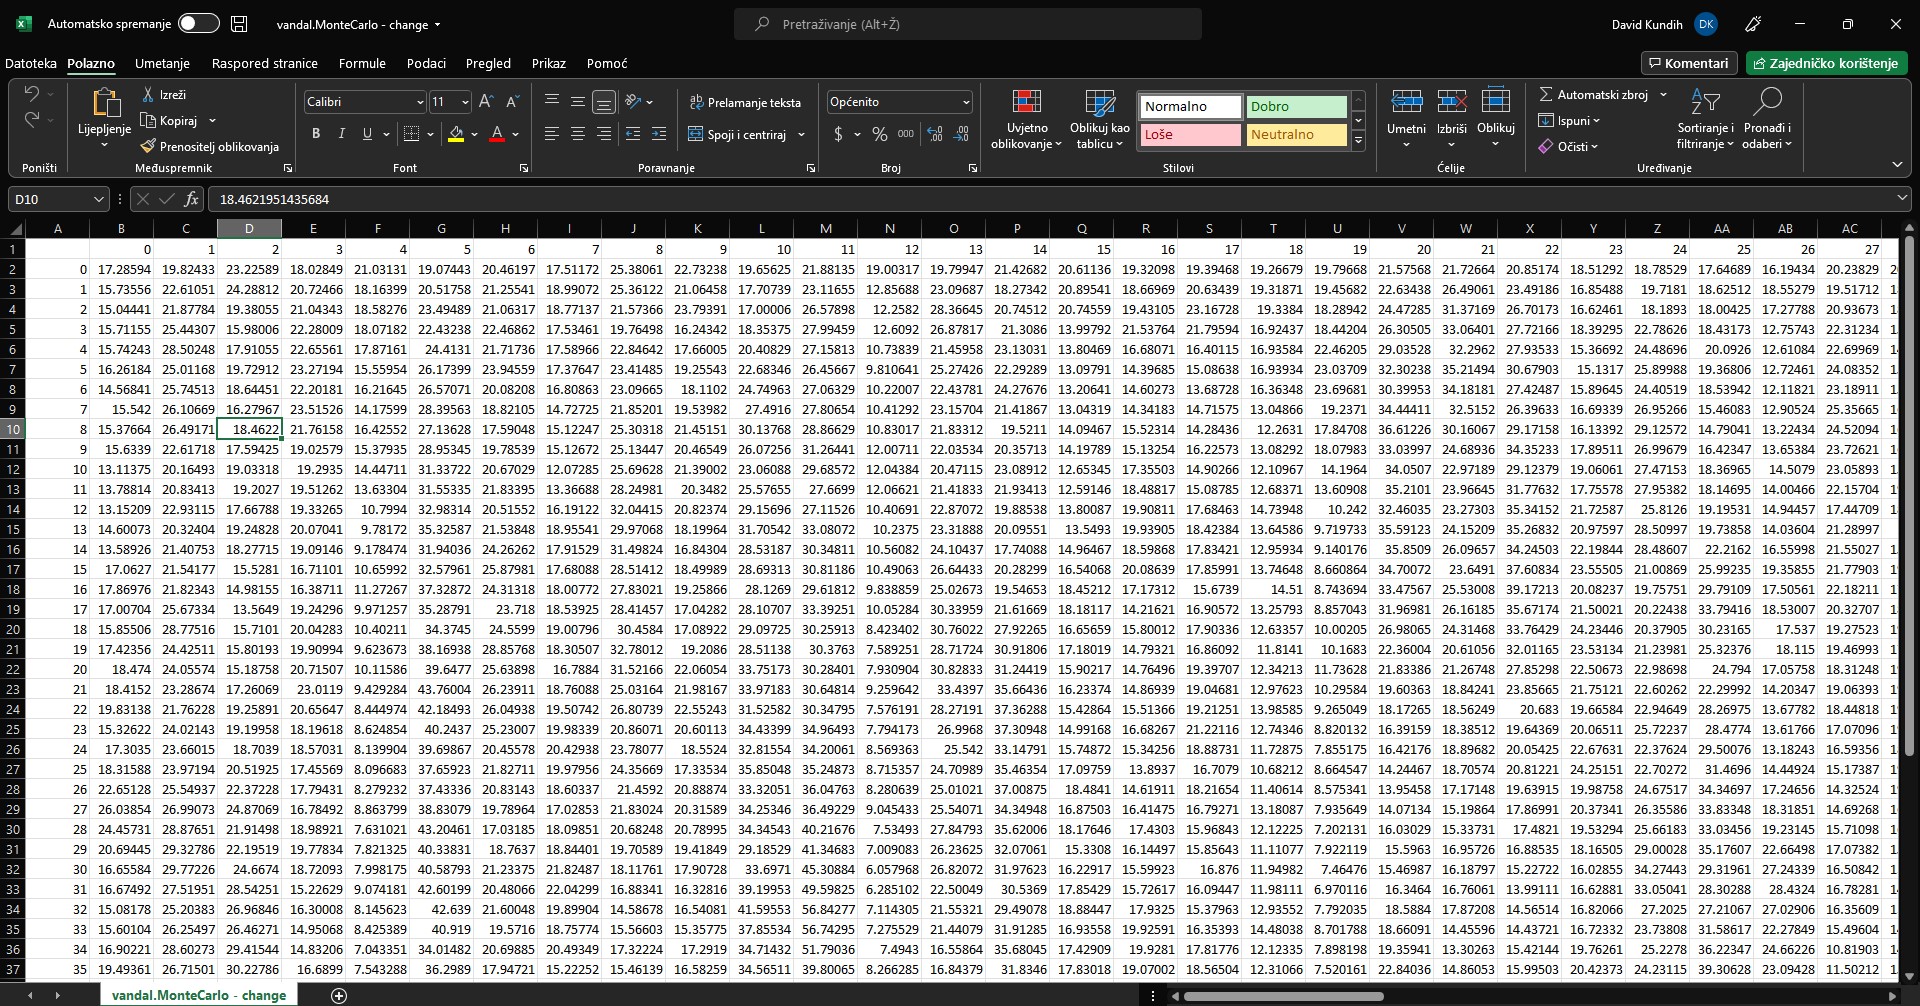Click the Izreži cut scissors button
1920x1006 pixels.
[164, 94]
